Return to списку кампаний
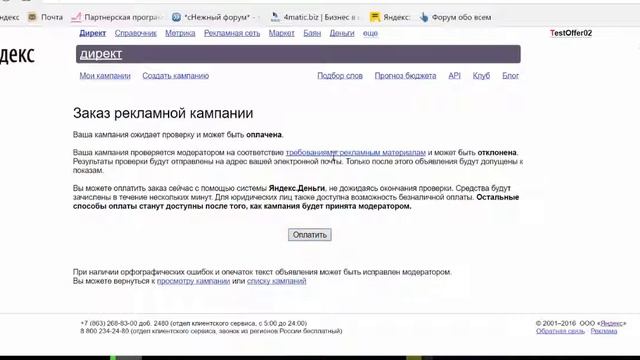Image resolution: width=640 pixels, height=360 pixels. click(276, 281)
